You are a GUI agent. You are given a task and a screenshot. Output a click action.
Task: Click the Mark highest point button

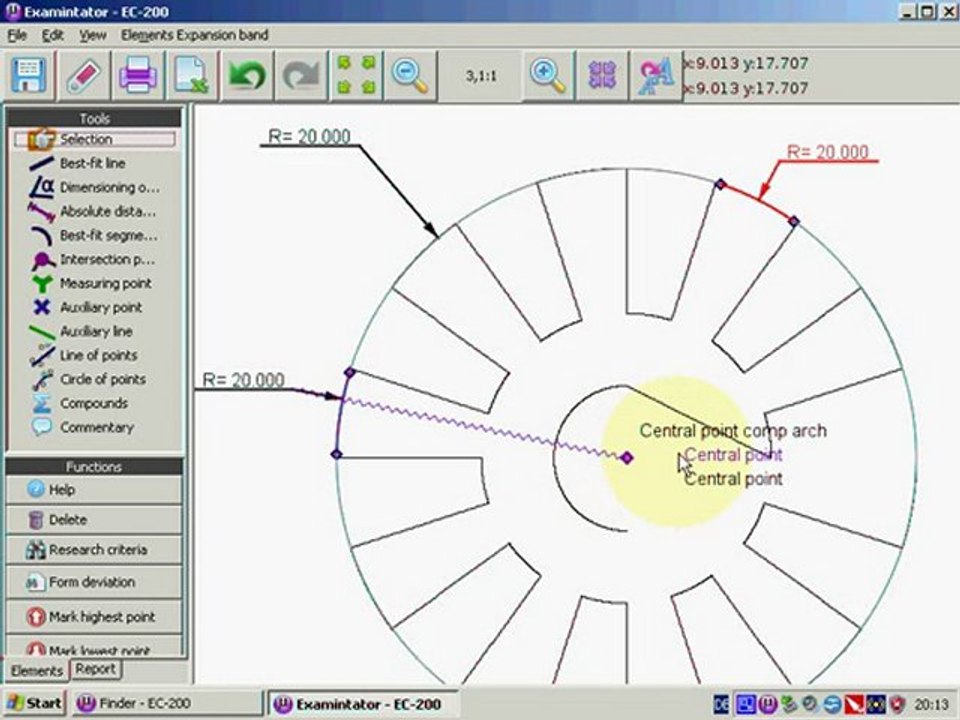coord(94,617)
